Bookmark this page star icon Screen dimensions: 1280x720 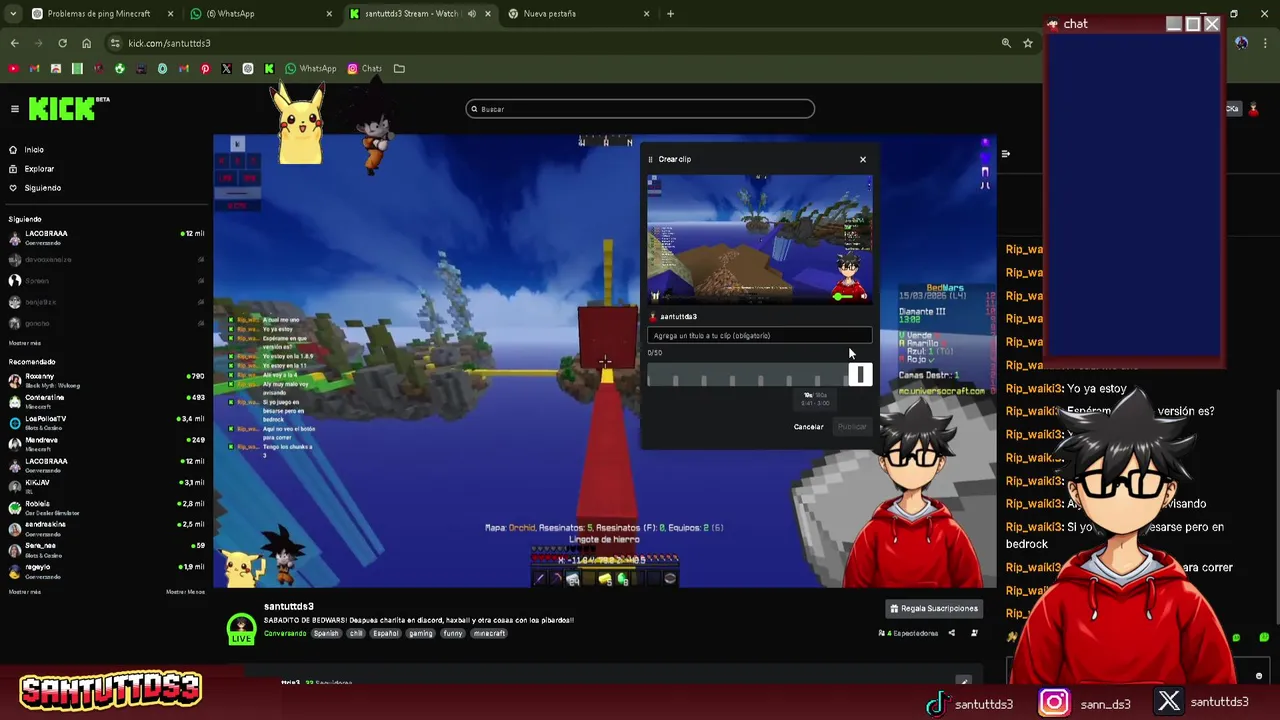(1027, 43)
